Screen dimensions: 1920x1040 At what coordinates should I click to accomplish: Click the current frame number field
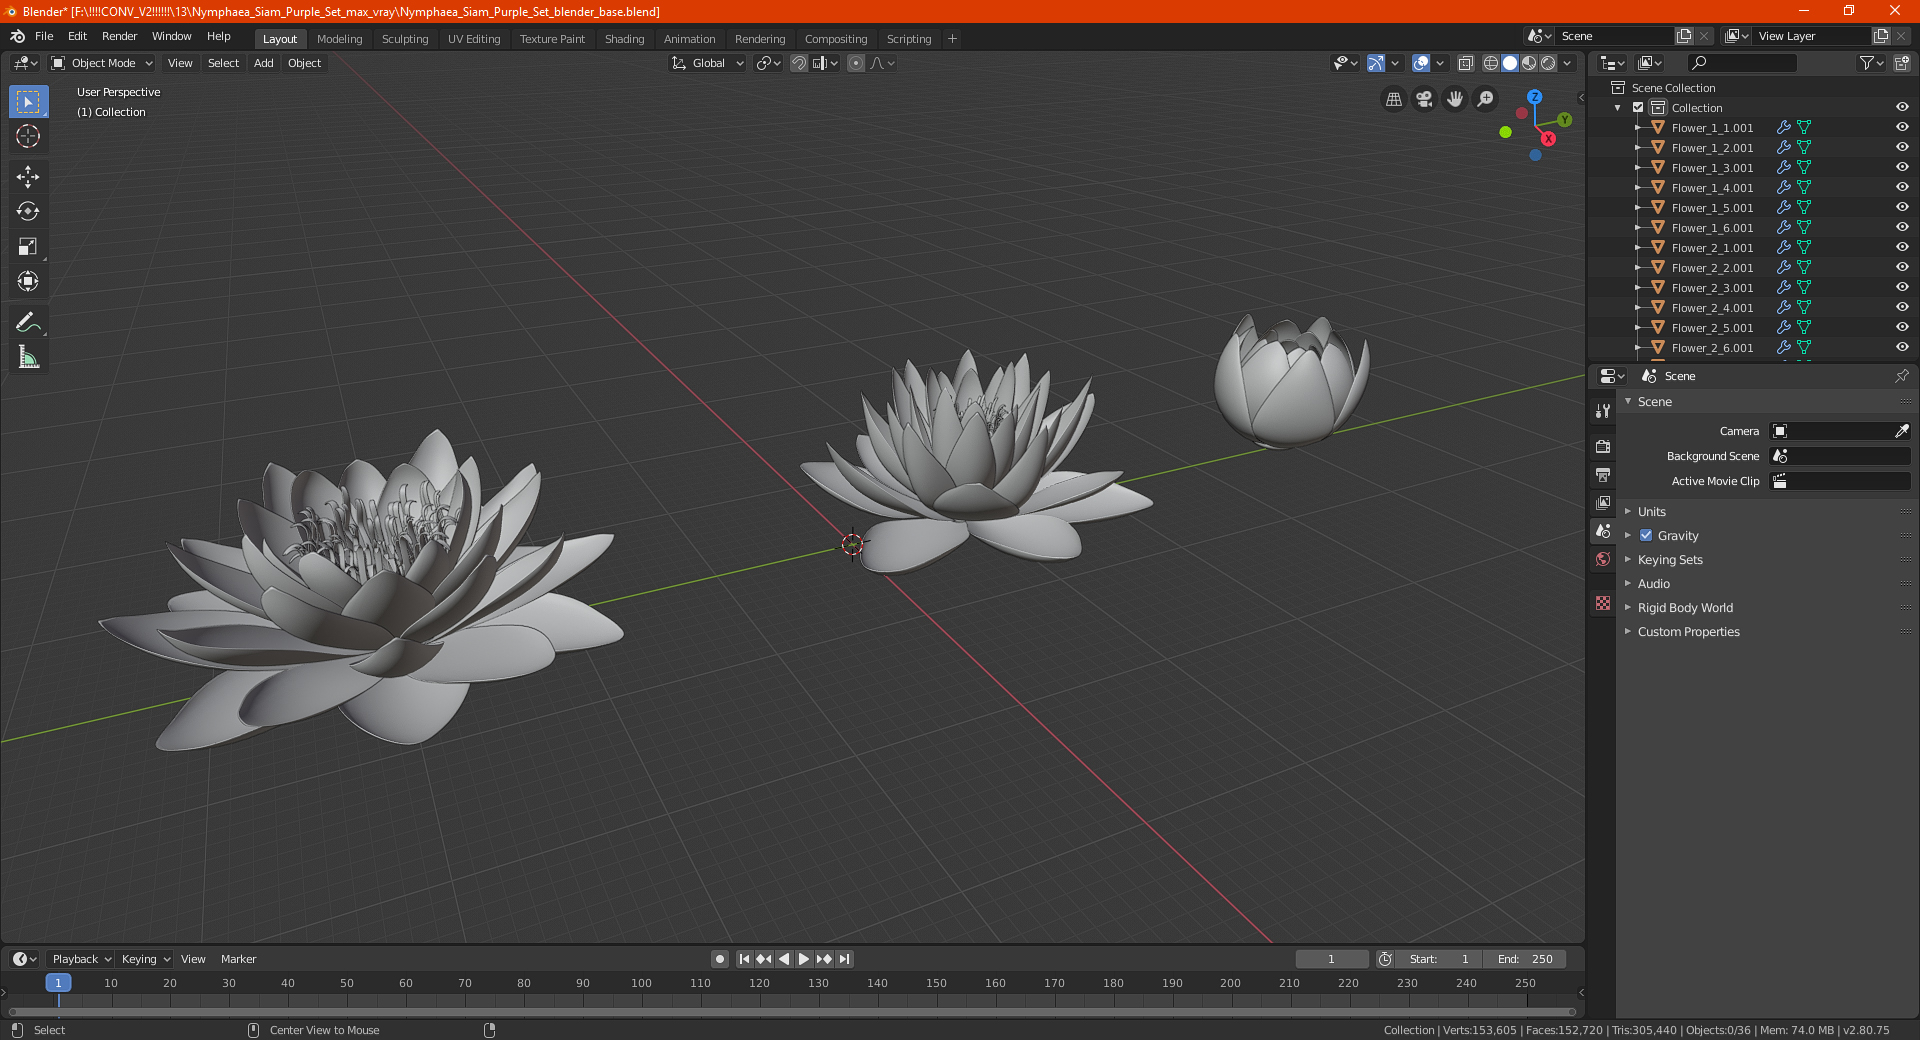pos(1332,959)
